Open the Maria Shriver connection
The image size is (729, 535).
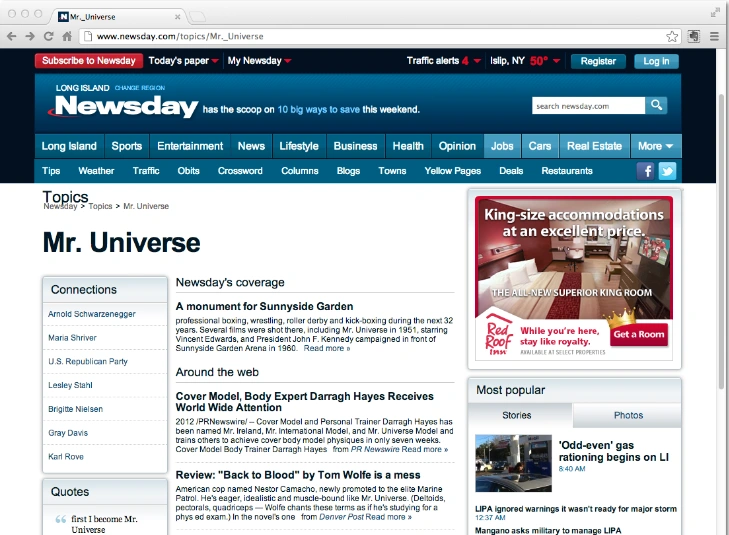(73, 337)
